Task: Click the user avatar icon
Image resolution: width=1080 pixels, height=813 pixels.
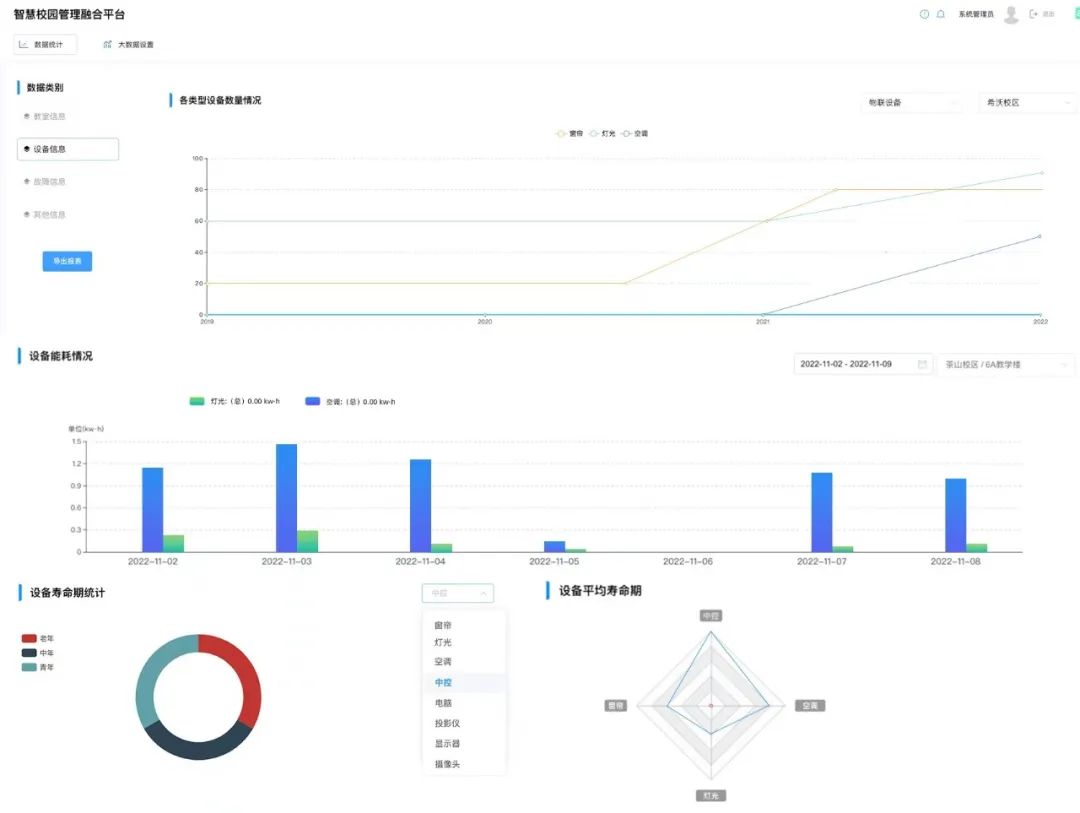Action: [x=1011, y=14]
